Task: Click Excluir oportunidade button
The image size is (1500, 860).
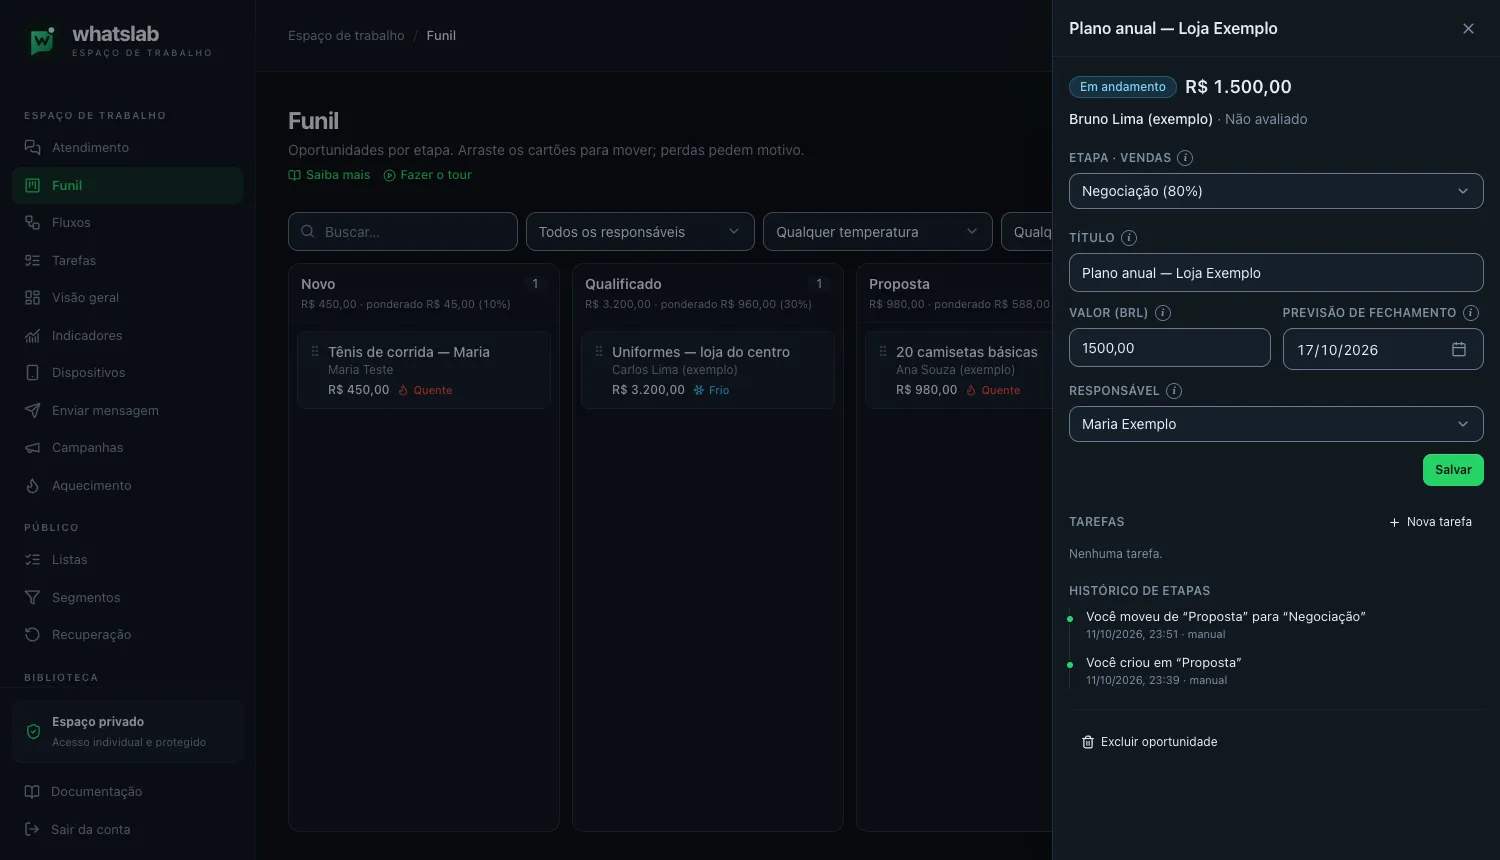Action: pyautogui.click(x=1149, y=742)
